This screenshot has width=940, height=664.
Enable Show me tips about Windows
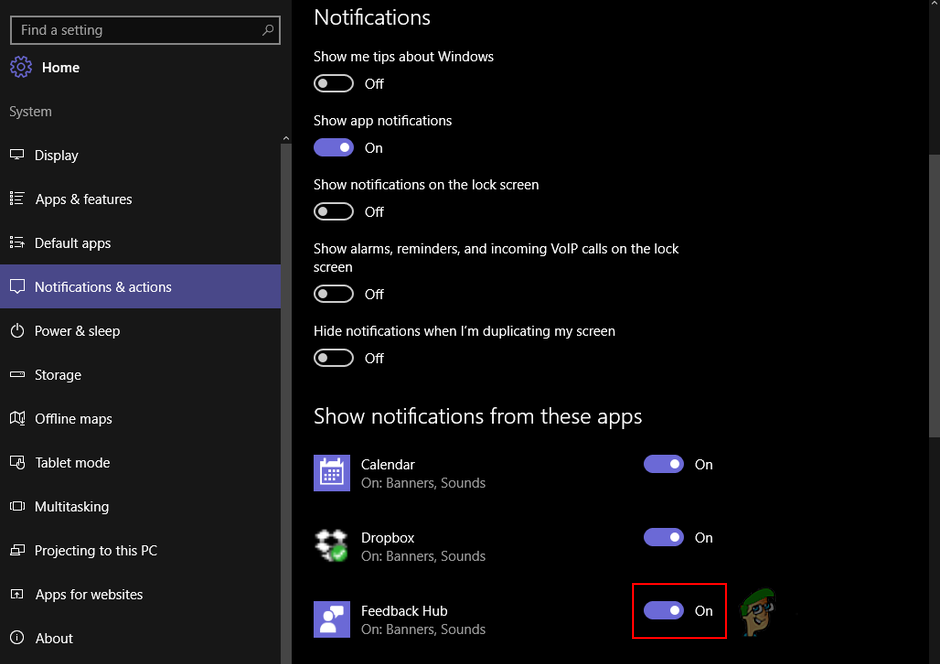click(x=333, y=83)
